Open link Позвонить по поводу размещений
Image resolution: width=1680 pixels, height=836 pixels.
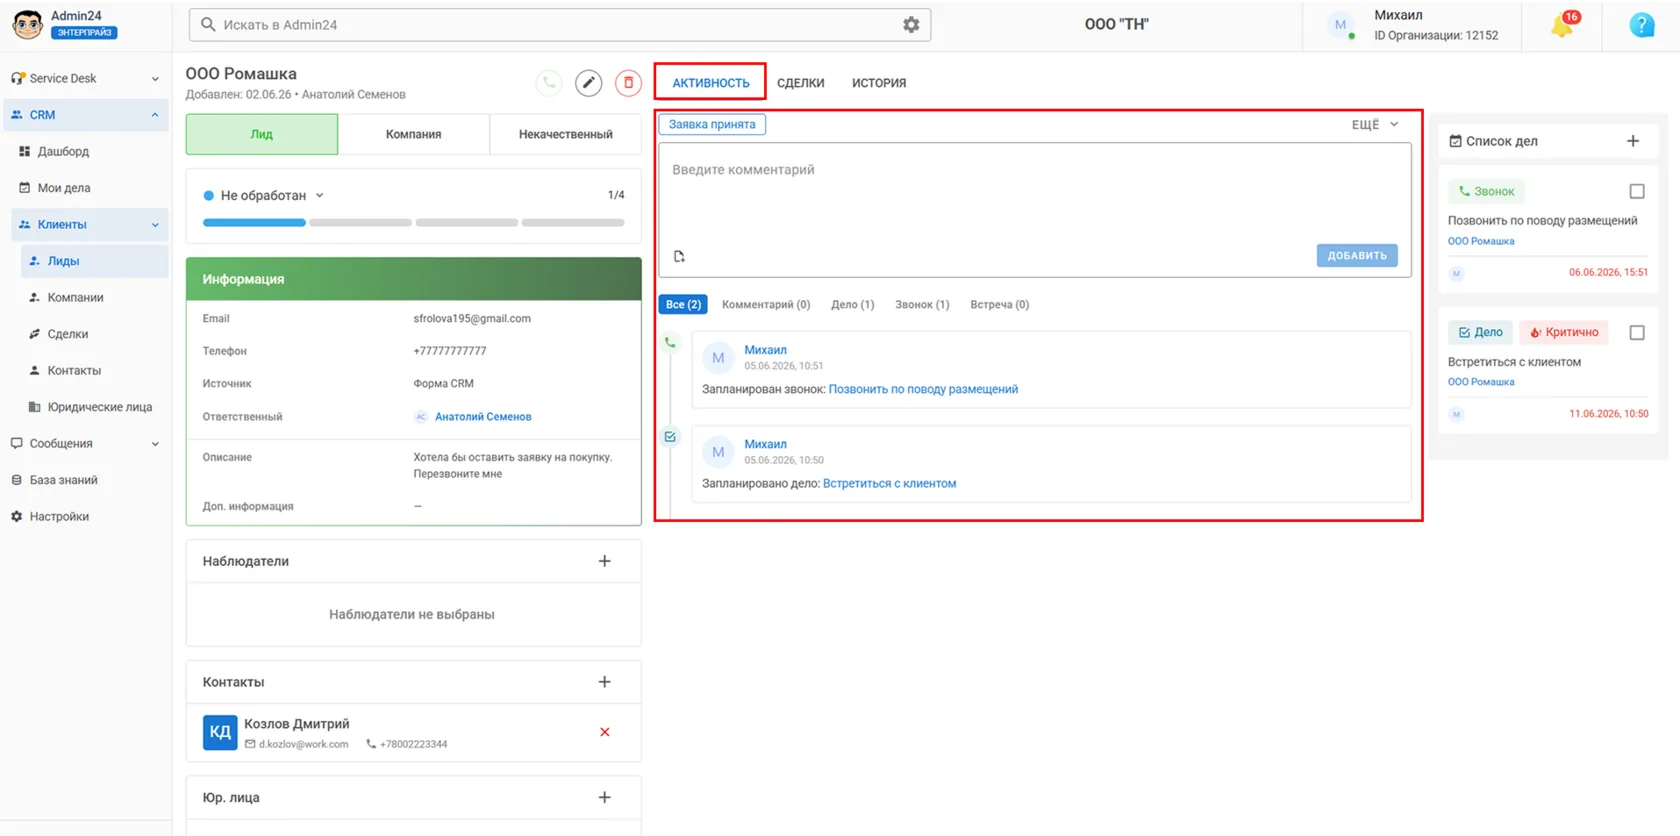[x=923, y=390]
